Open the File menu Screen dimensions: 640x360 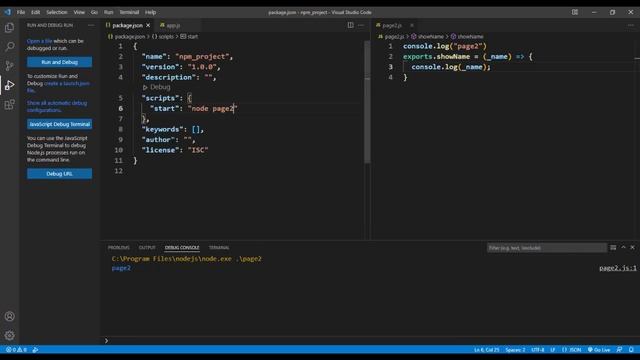21,12
